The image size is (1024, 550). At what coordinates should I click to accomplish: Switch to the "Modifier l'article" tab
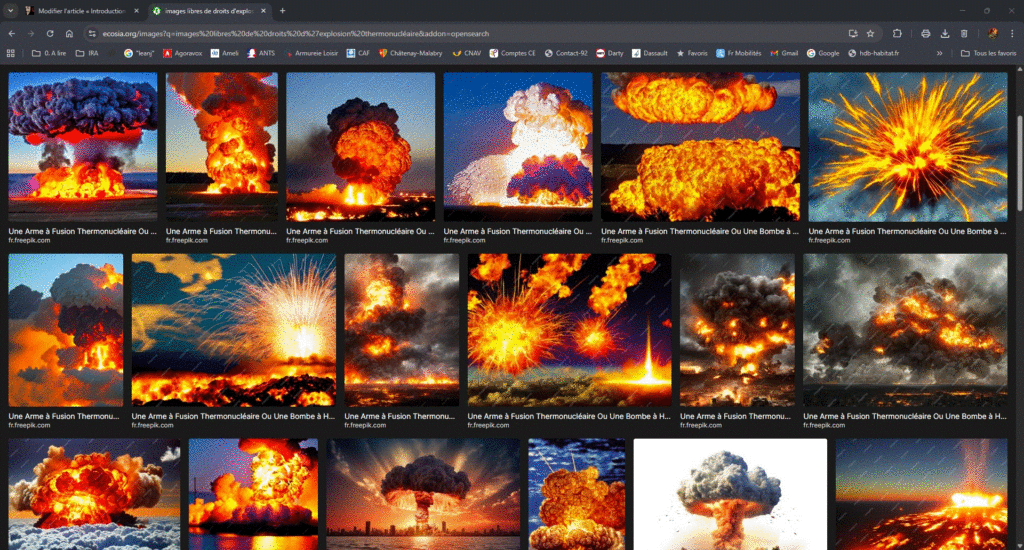pyautogui.click(x=80, y=10)
